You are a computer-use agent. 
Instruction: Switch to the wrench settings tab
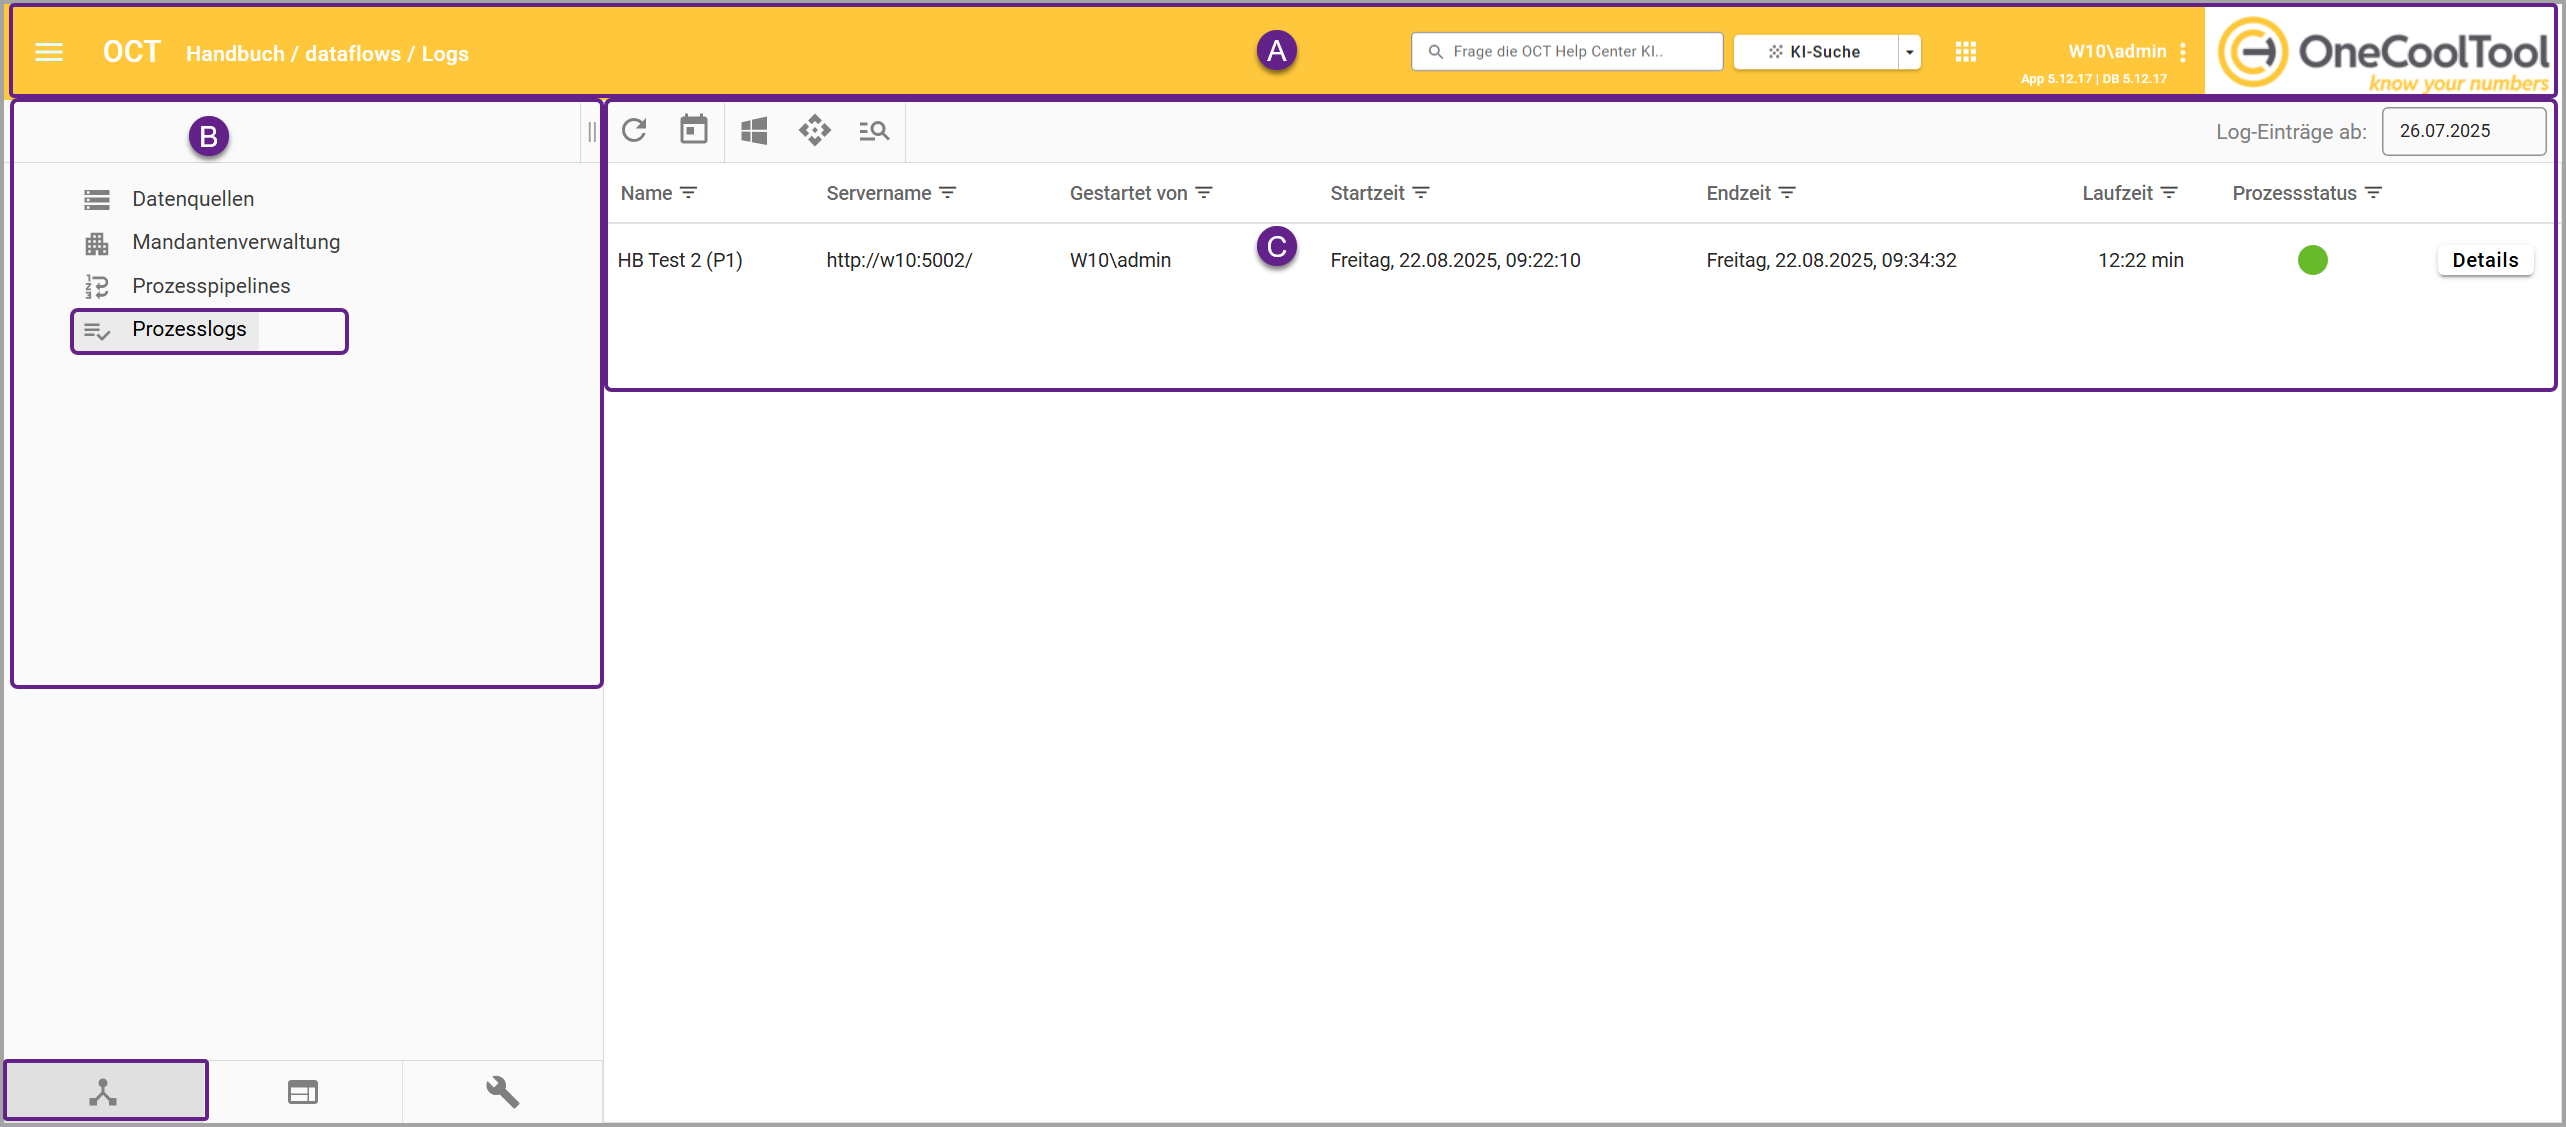click(502, 1091)
